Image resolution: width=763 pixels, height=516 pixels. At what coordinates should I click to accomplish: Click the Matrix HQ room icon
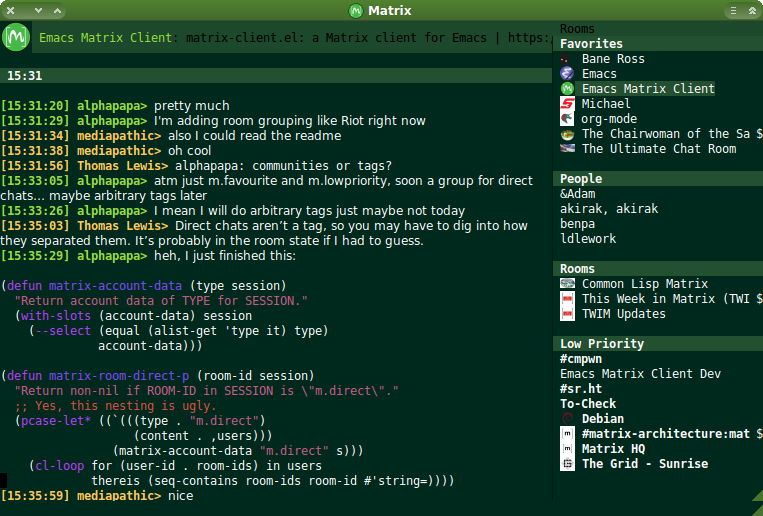click(x=567, y=449)
